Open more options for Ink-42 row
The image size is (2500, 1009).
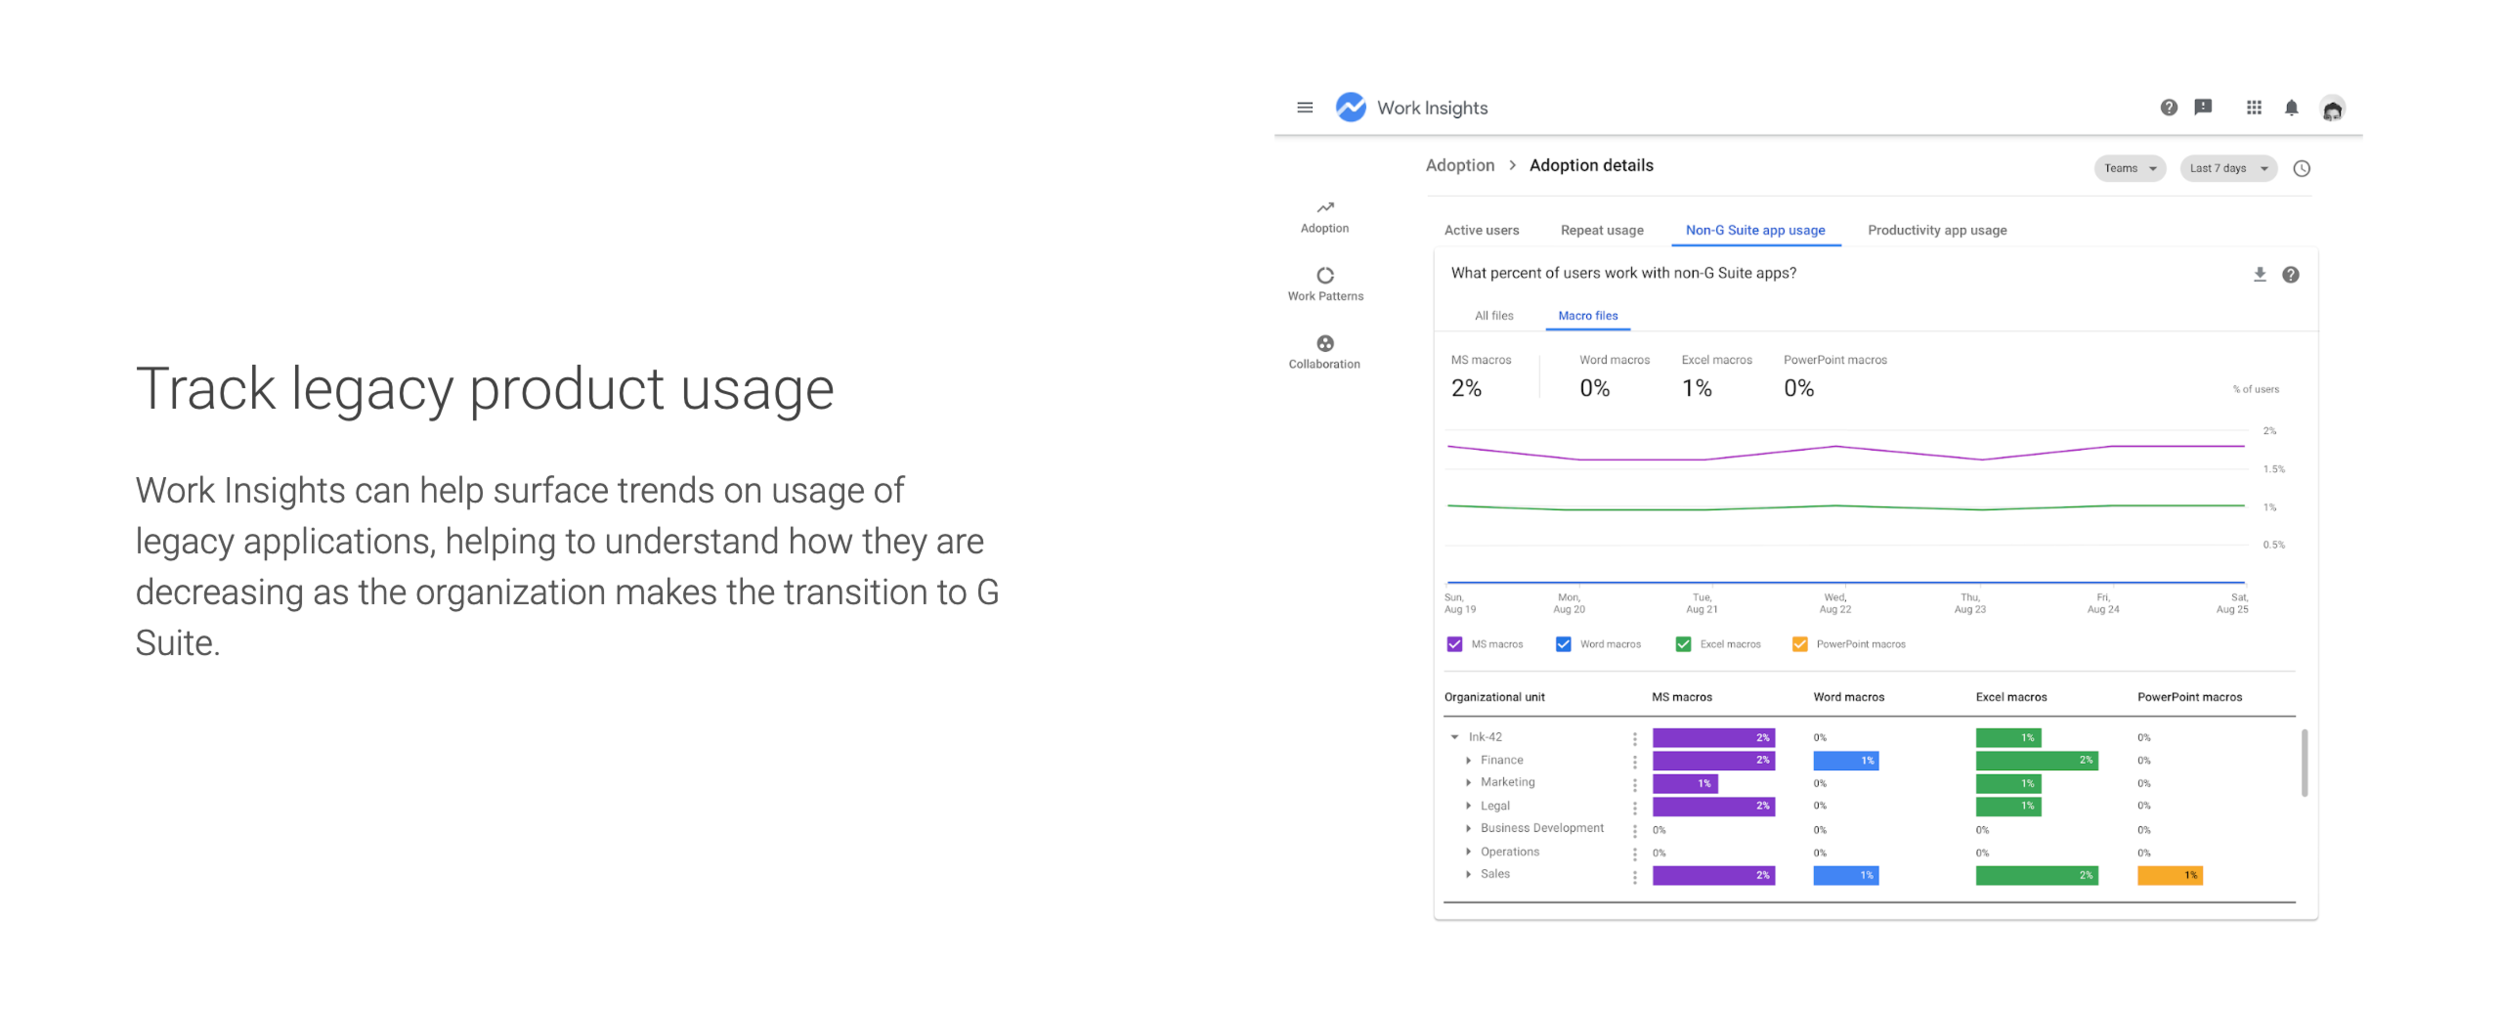coord(1634,738)
